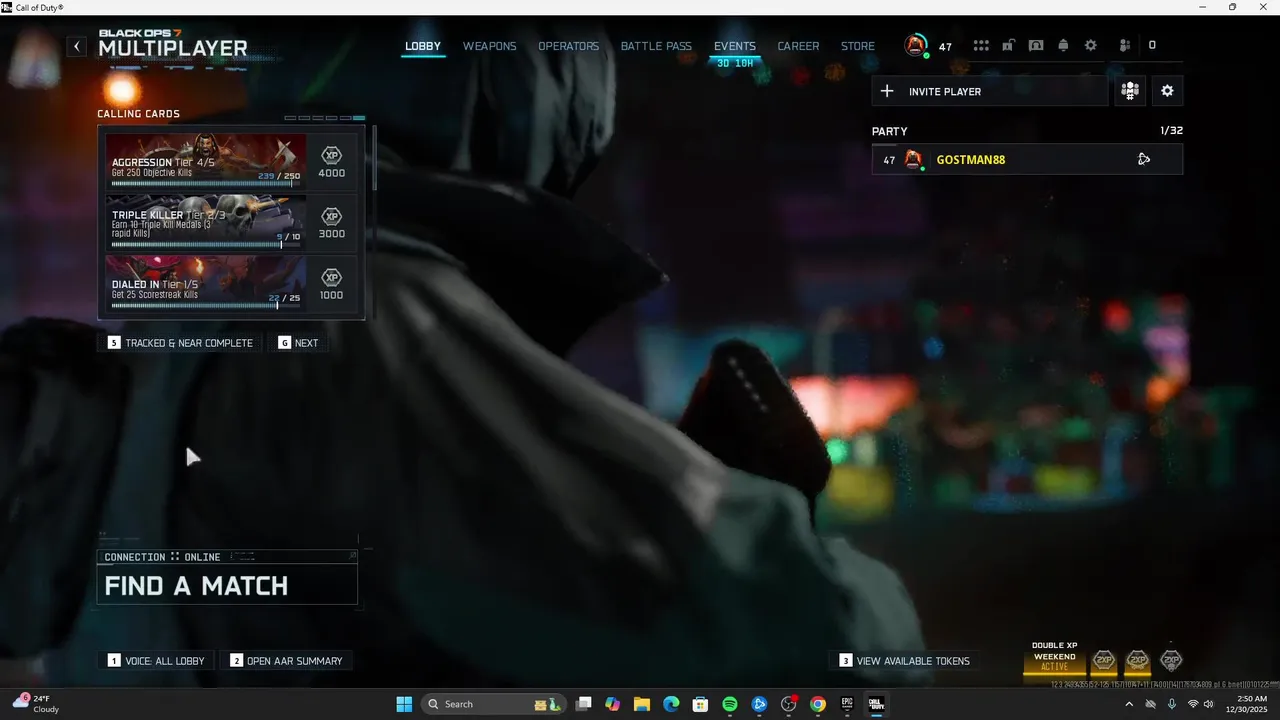The image size is (1280, 720).
Task: Click the XP badge on Dialed In card
Action: 331,278
